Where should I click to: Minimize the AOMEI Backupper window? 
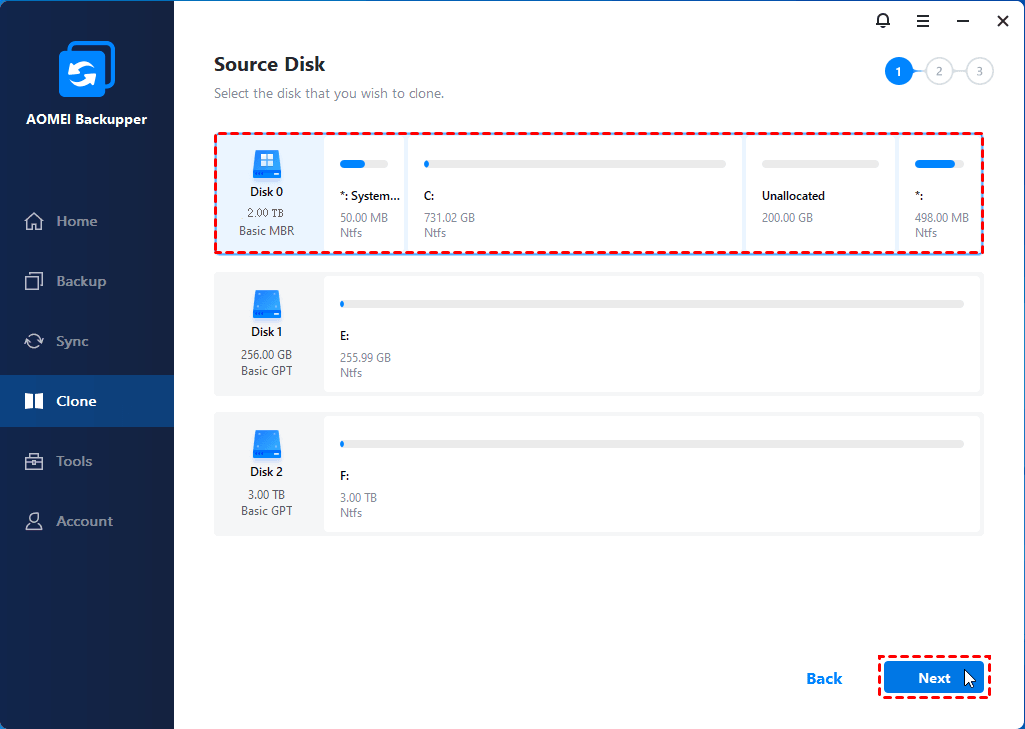[x=962, y=22]
